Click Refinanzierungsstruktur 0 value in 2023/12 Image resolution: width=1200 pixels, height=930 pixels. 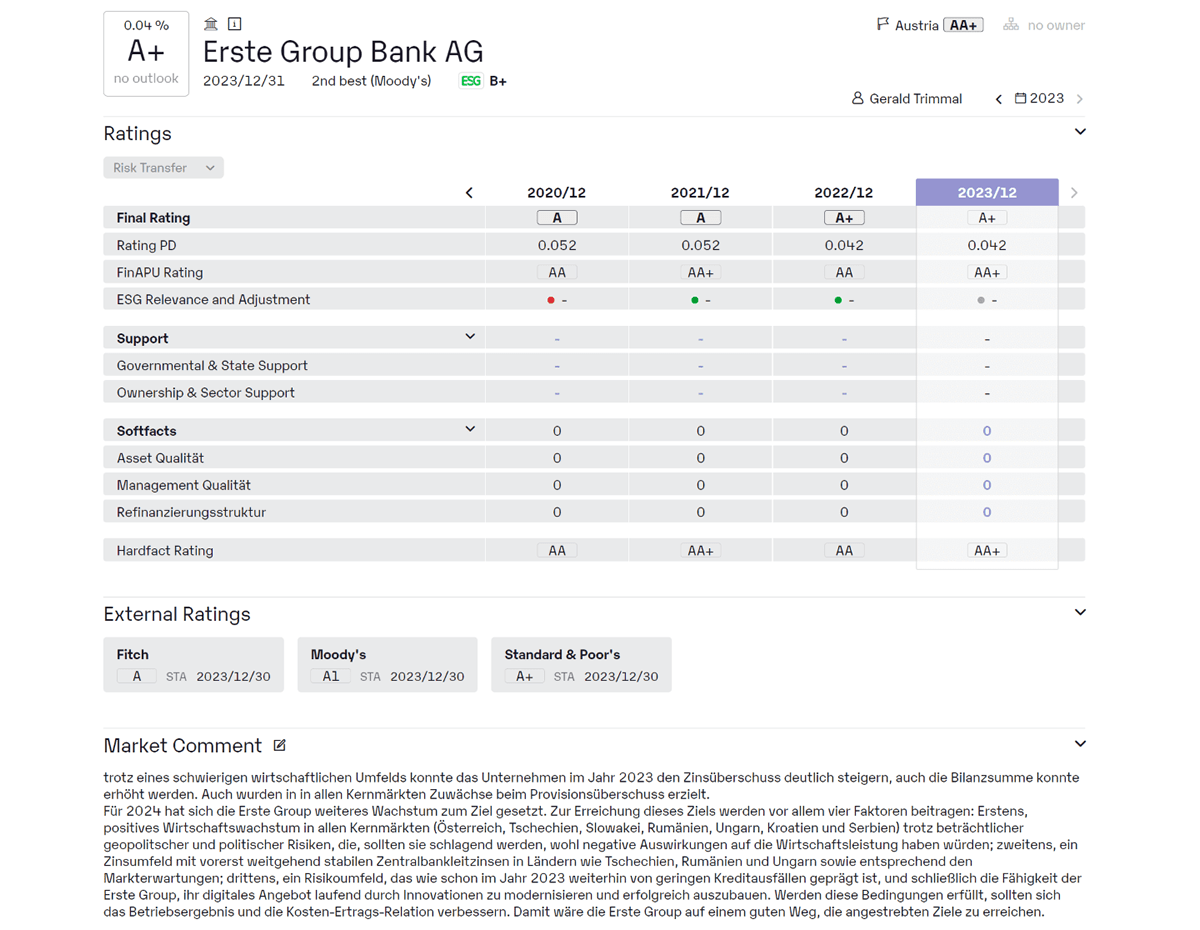pos(987,512)
